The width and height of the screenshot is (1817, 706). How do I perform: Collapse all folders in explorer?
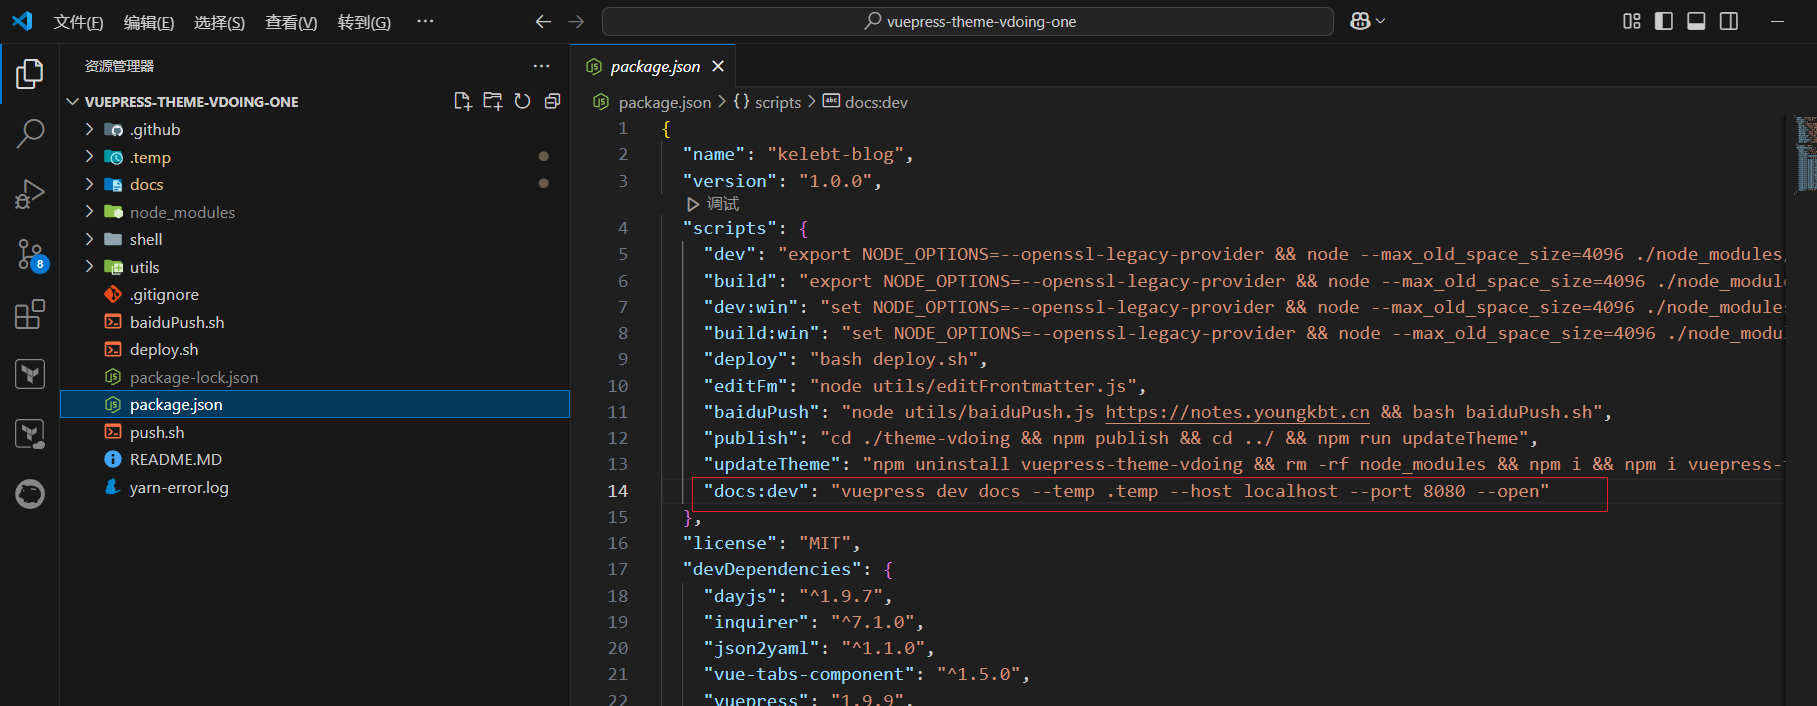click(552, 101)
